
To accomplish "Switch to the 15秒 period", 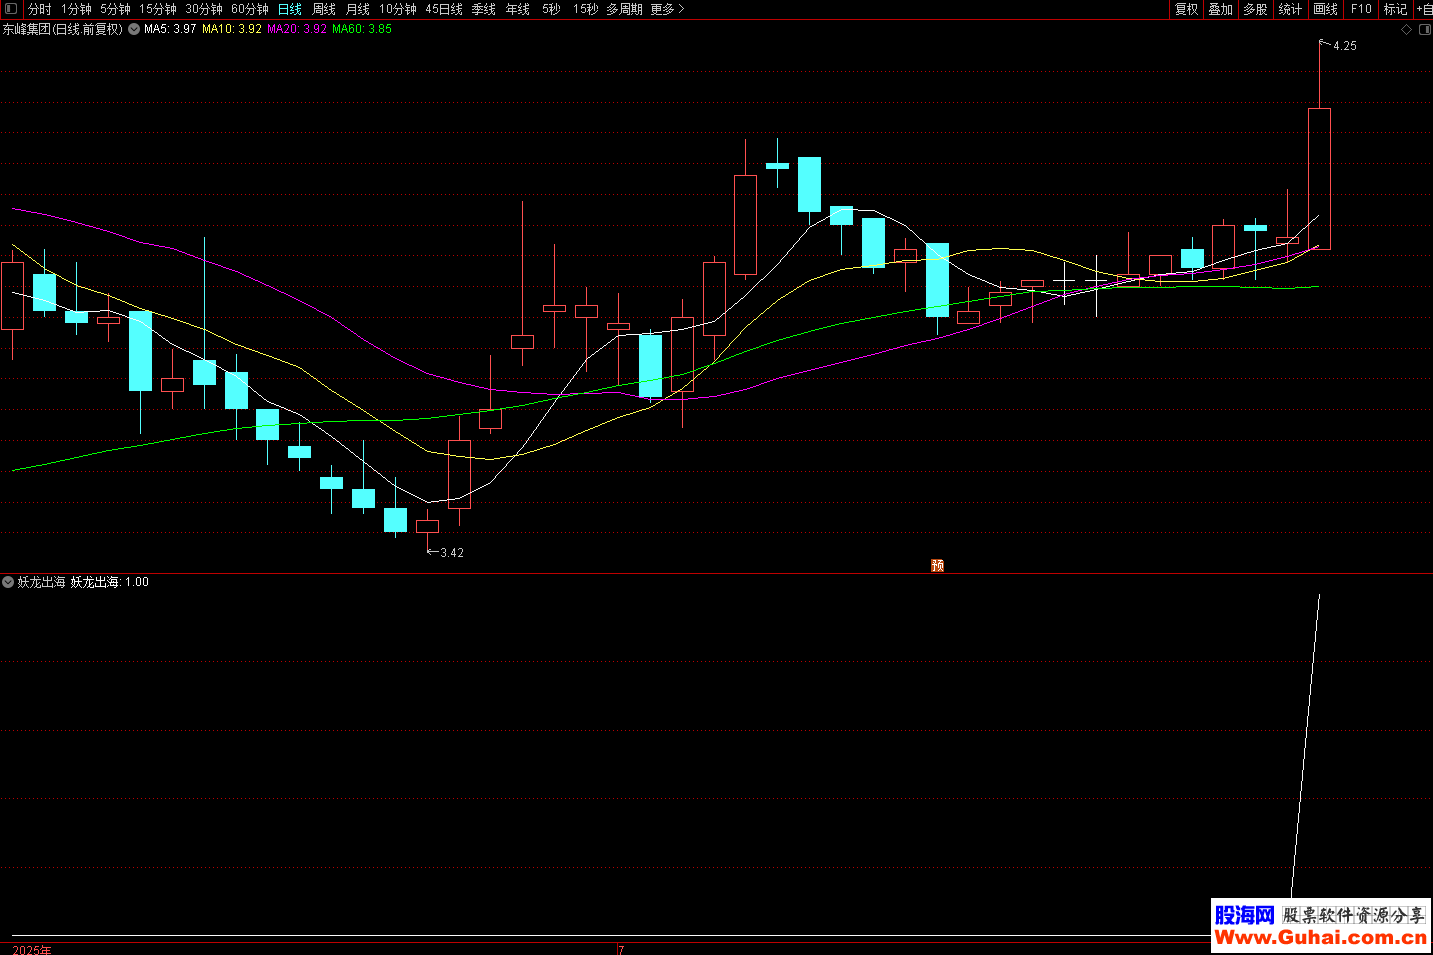I will (x=586, y=9).
